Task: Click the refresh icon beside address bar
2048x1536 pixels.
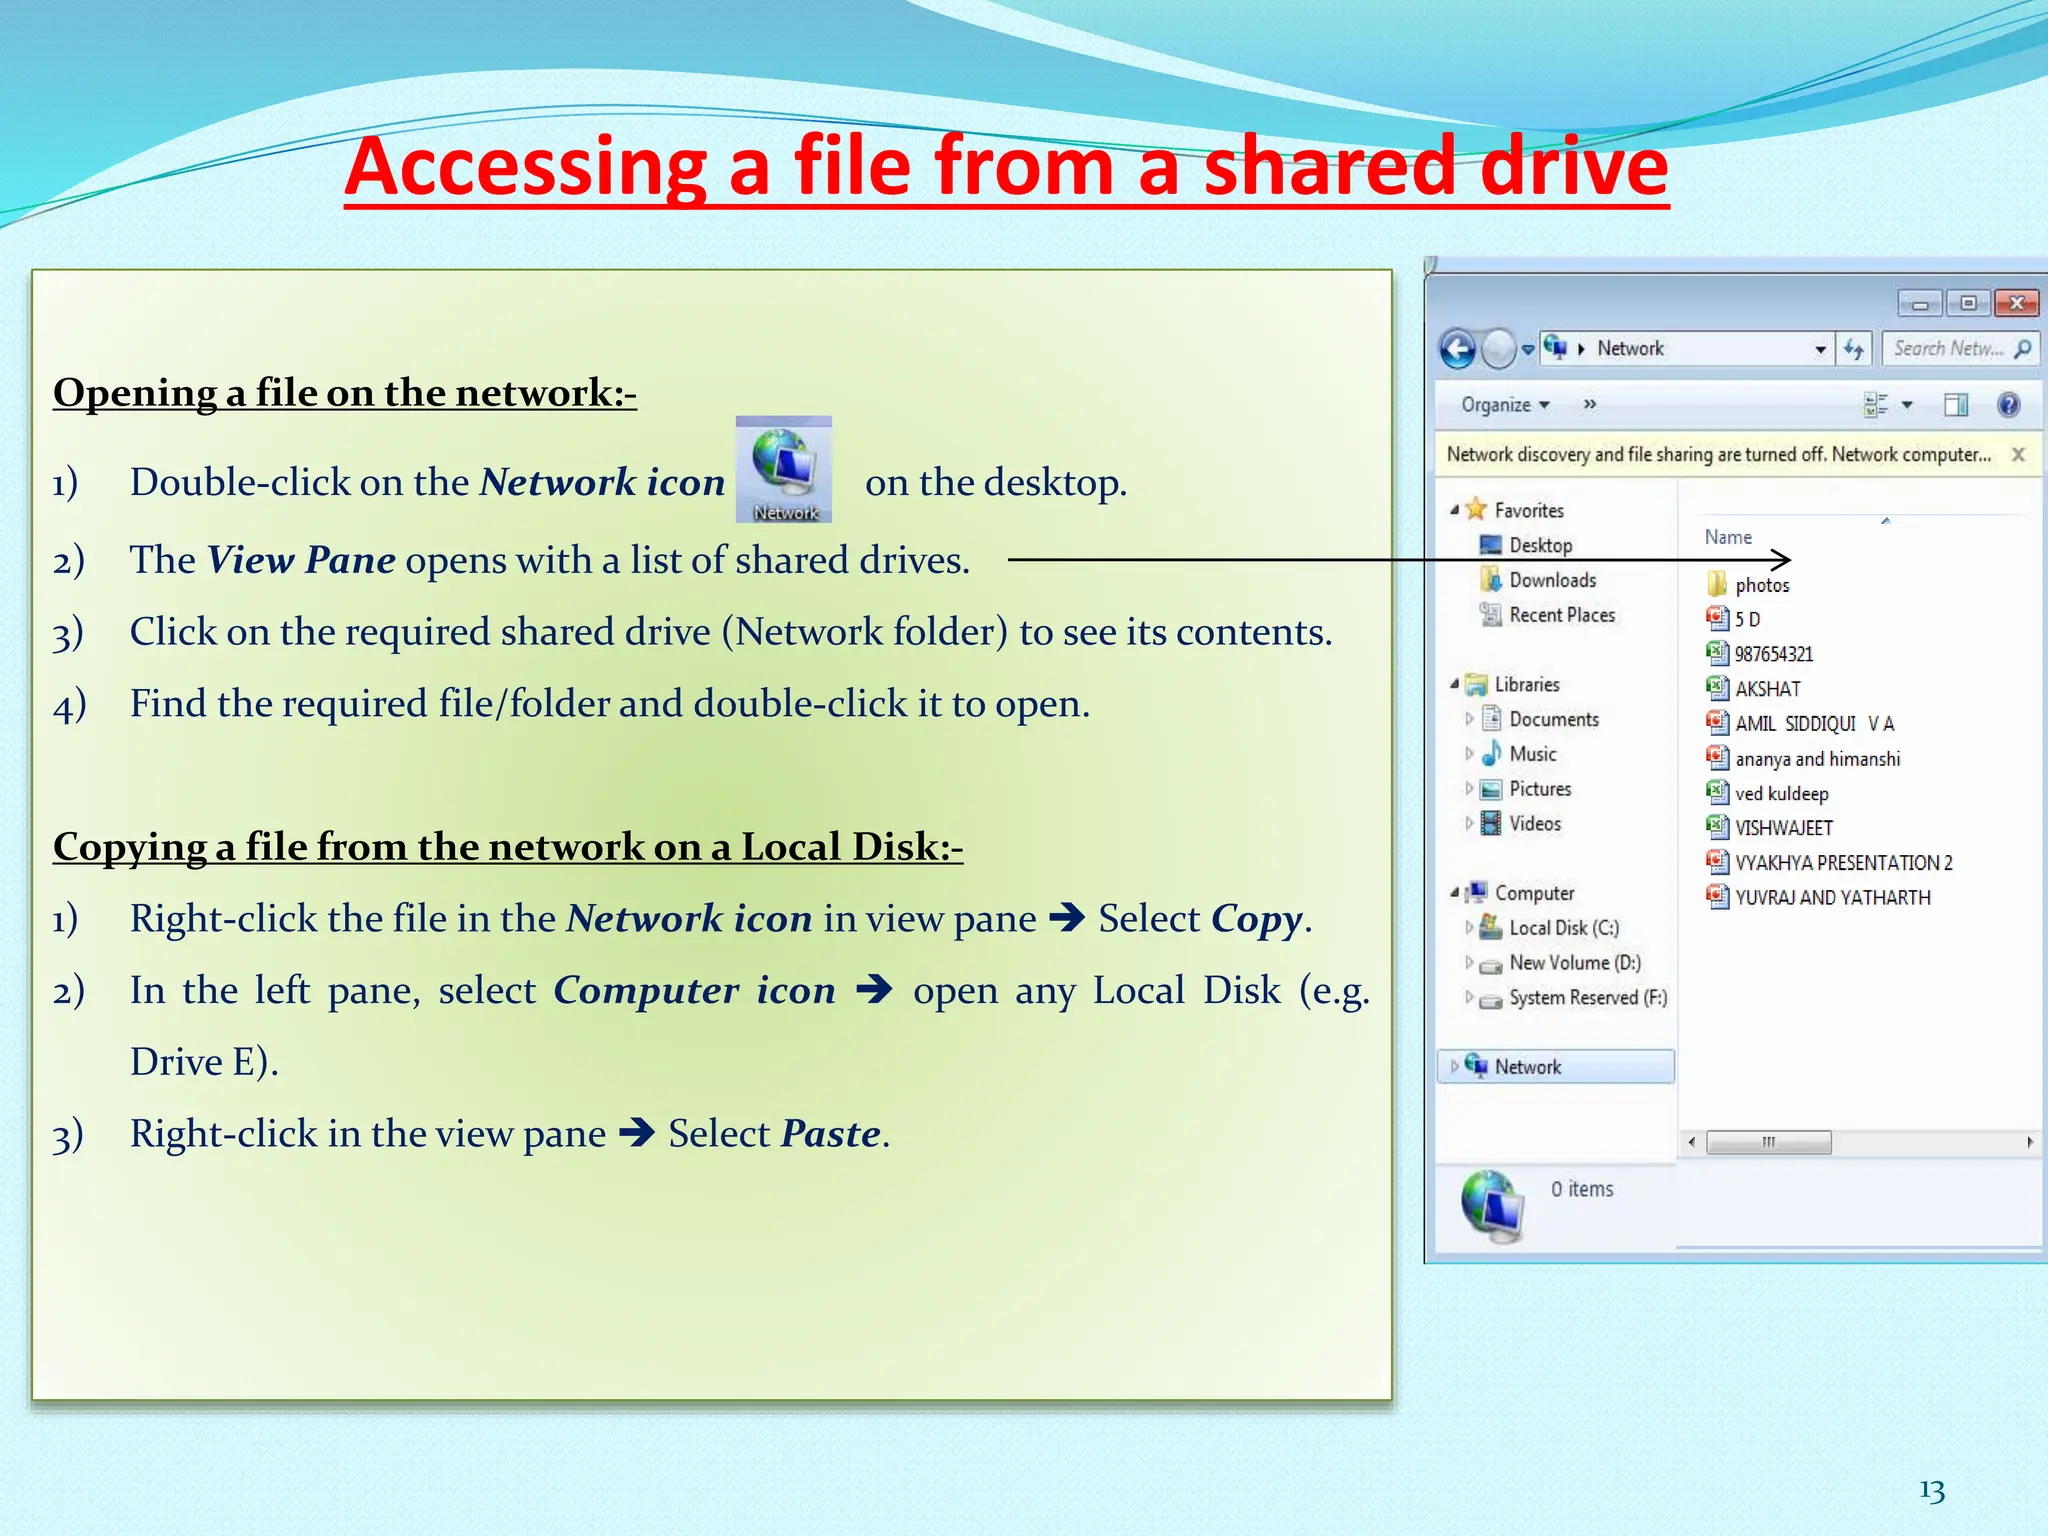Action: [x=1853, y=349]
